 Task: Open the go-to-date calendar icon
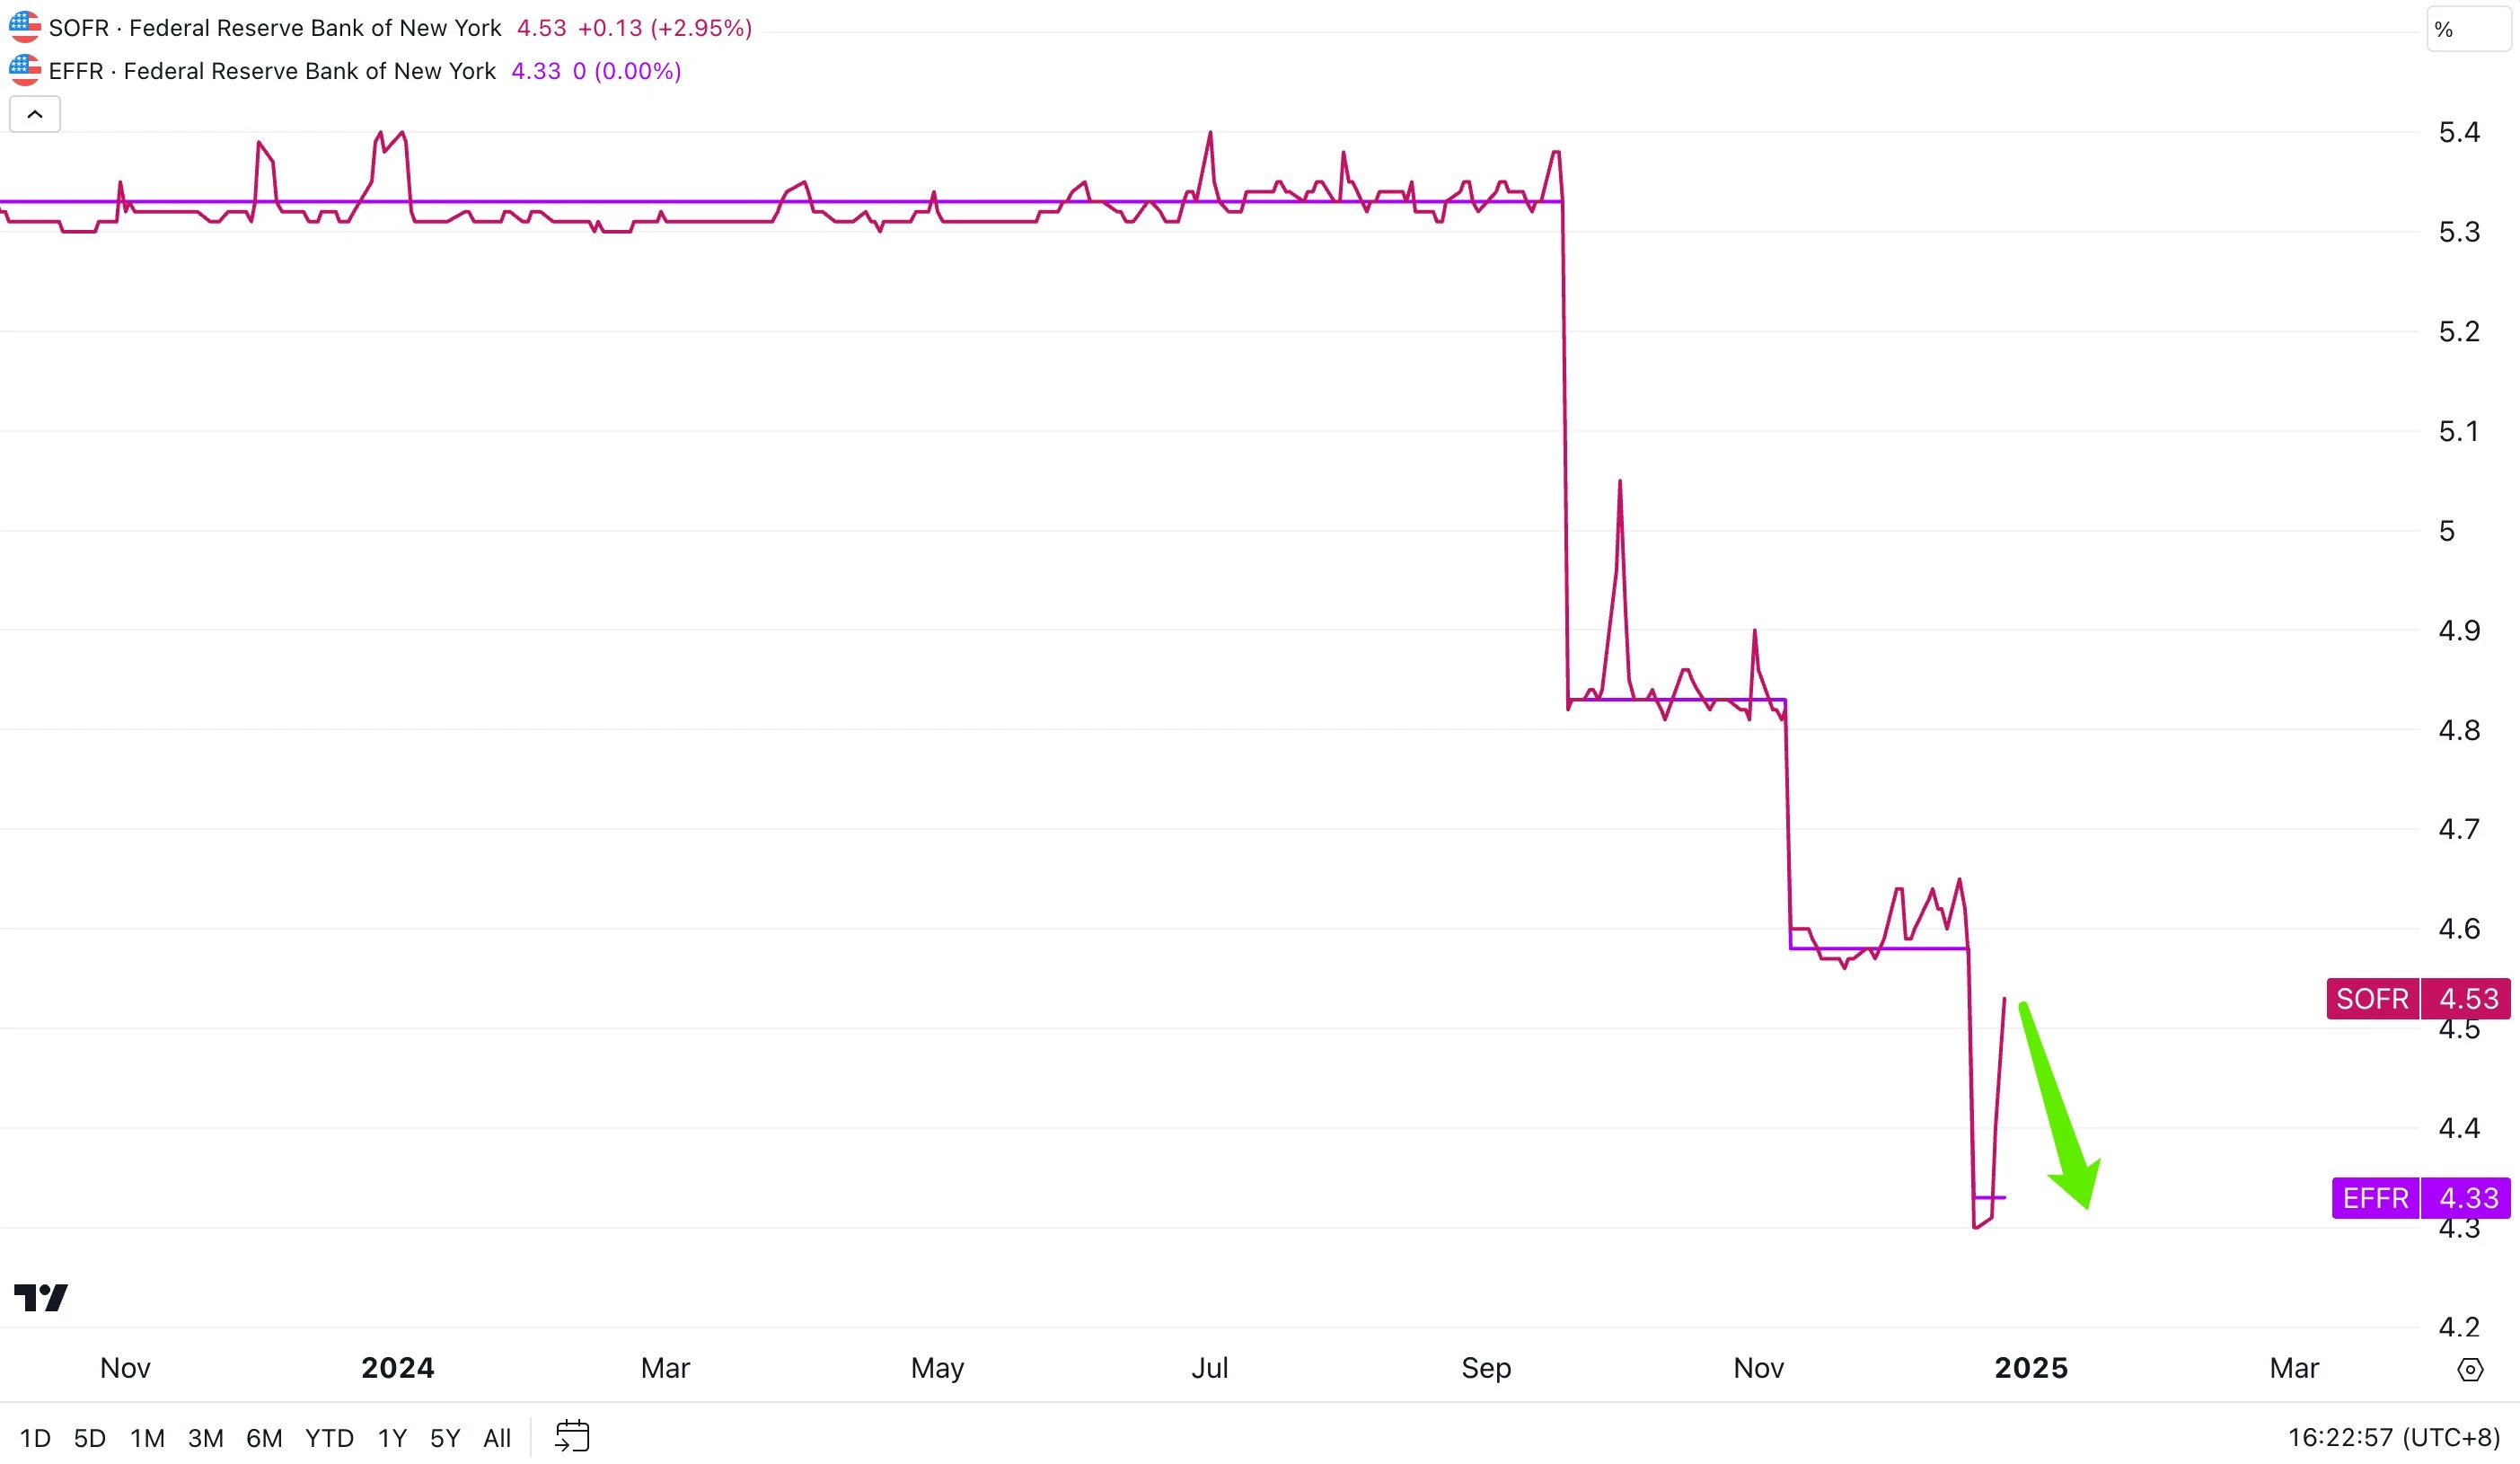(572, 1436)
